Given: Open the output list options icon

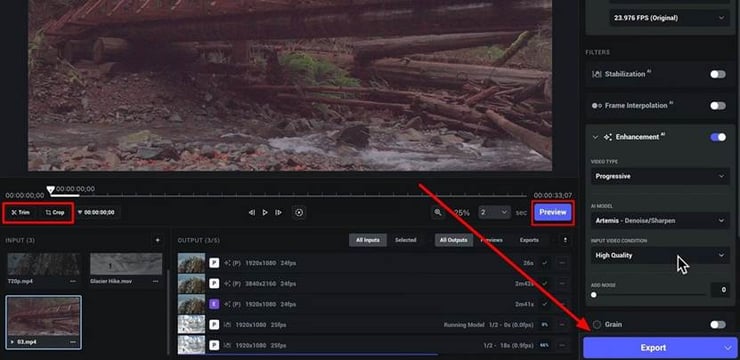Looking at the screenshot, I should tap(565, 240).
